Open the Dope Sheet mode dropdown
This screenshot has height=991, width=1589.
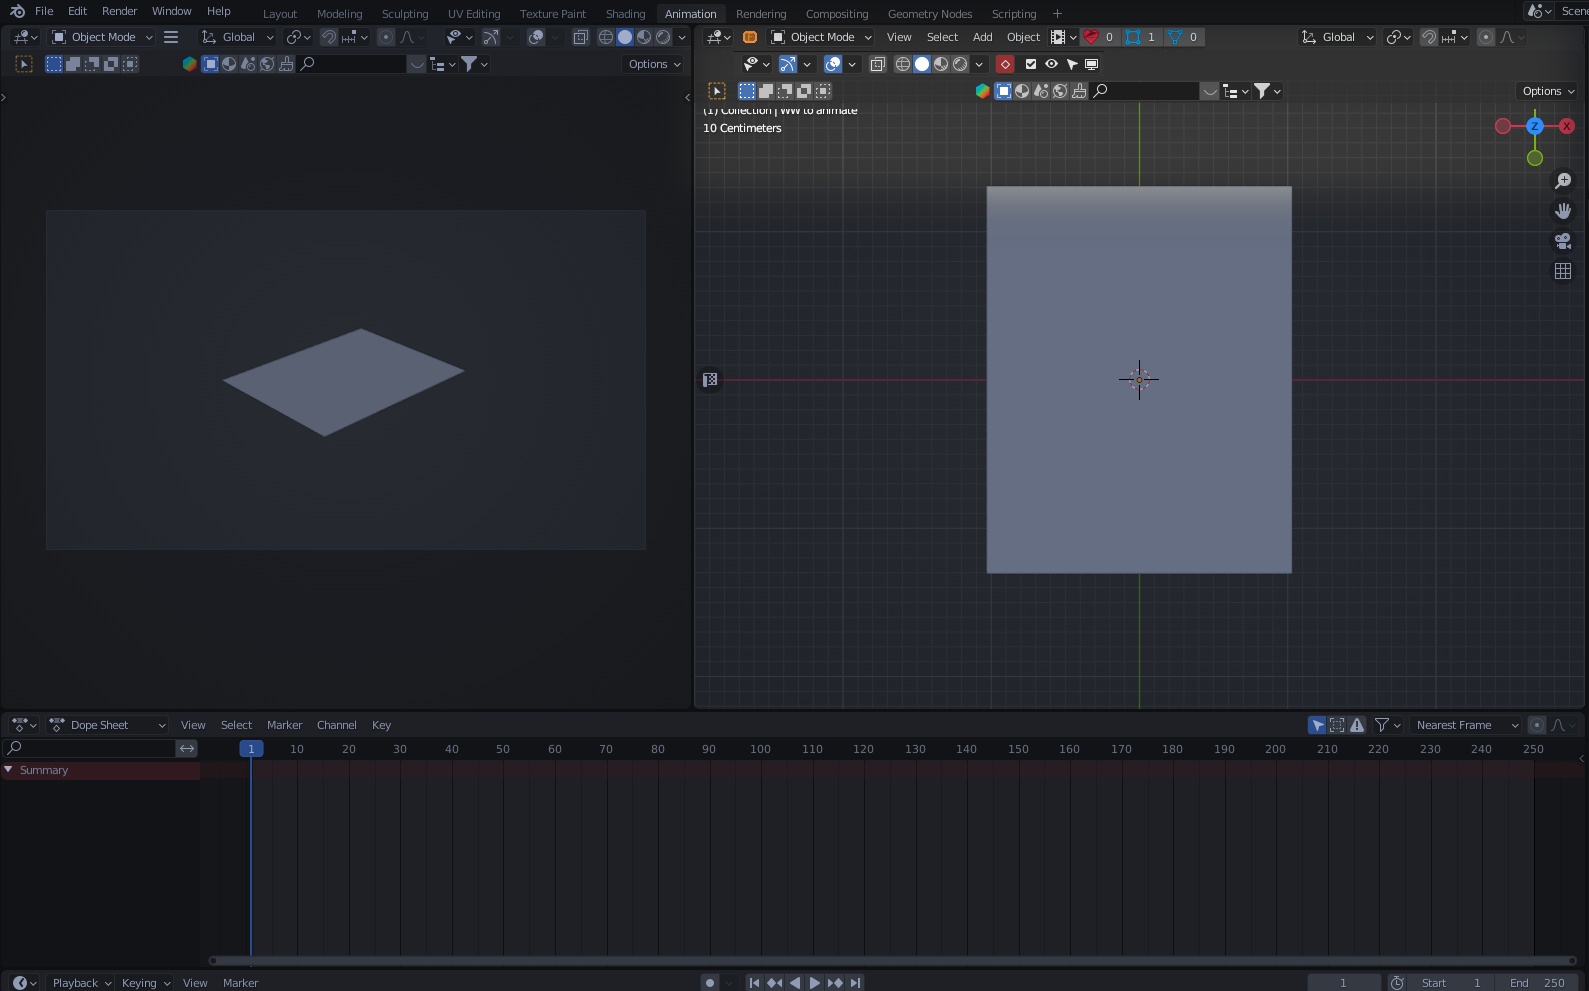(x=108, y=725)
